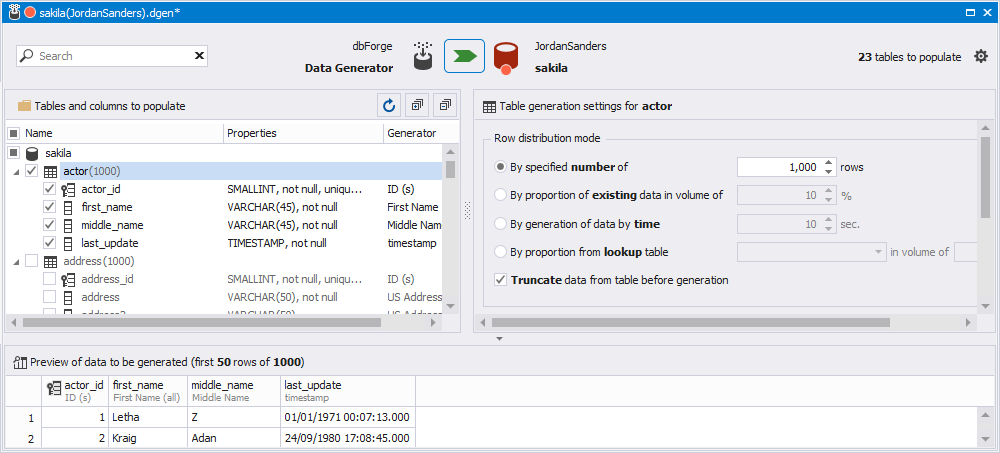Click the key icon beside address_id in the tree
This screenshot has width=1000, height=453.
68,279
